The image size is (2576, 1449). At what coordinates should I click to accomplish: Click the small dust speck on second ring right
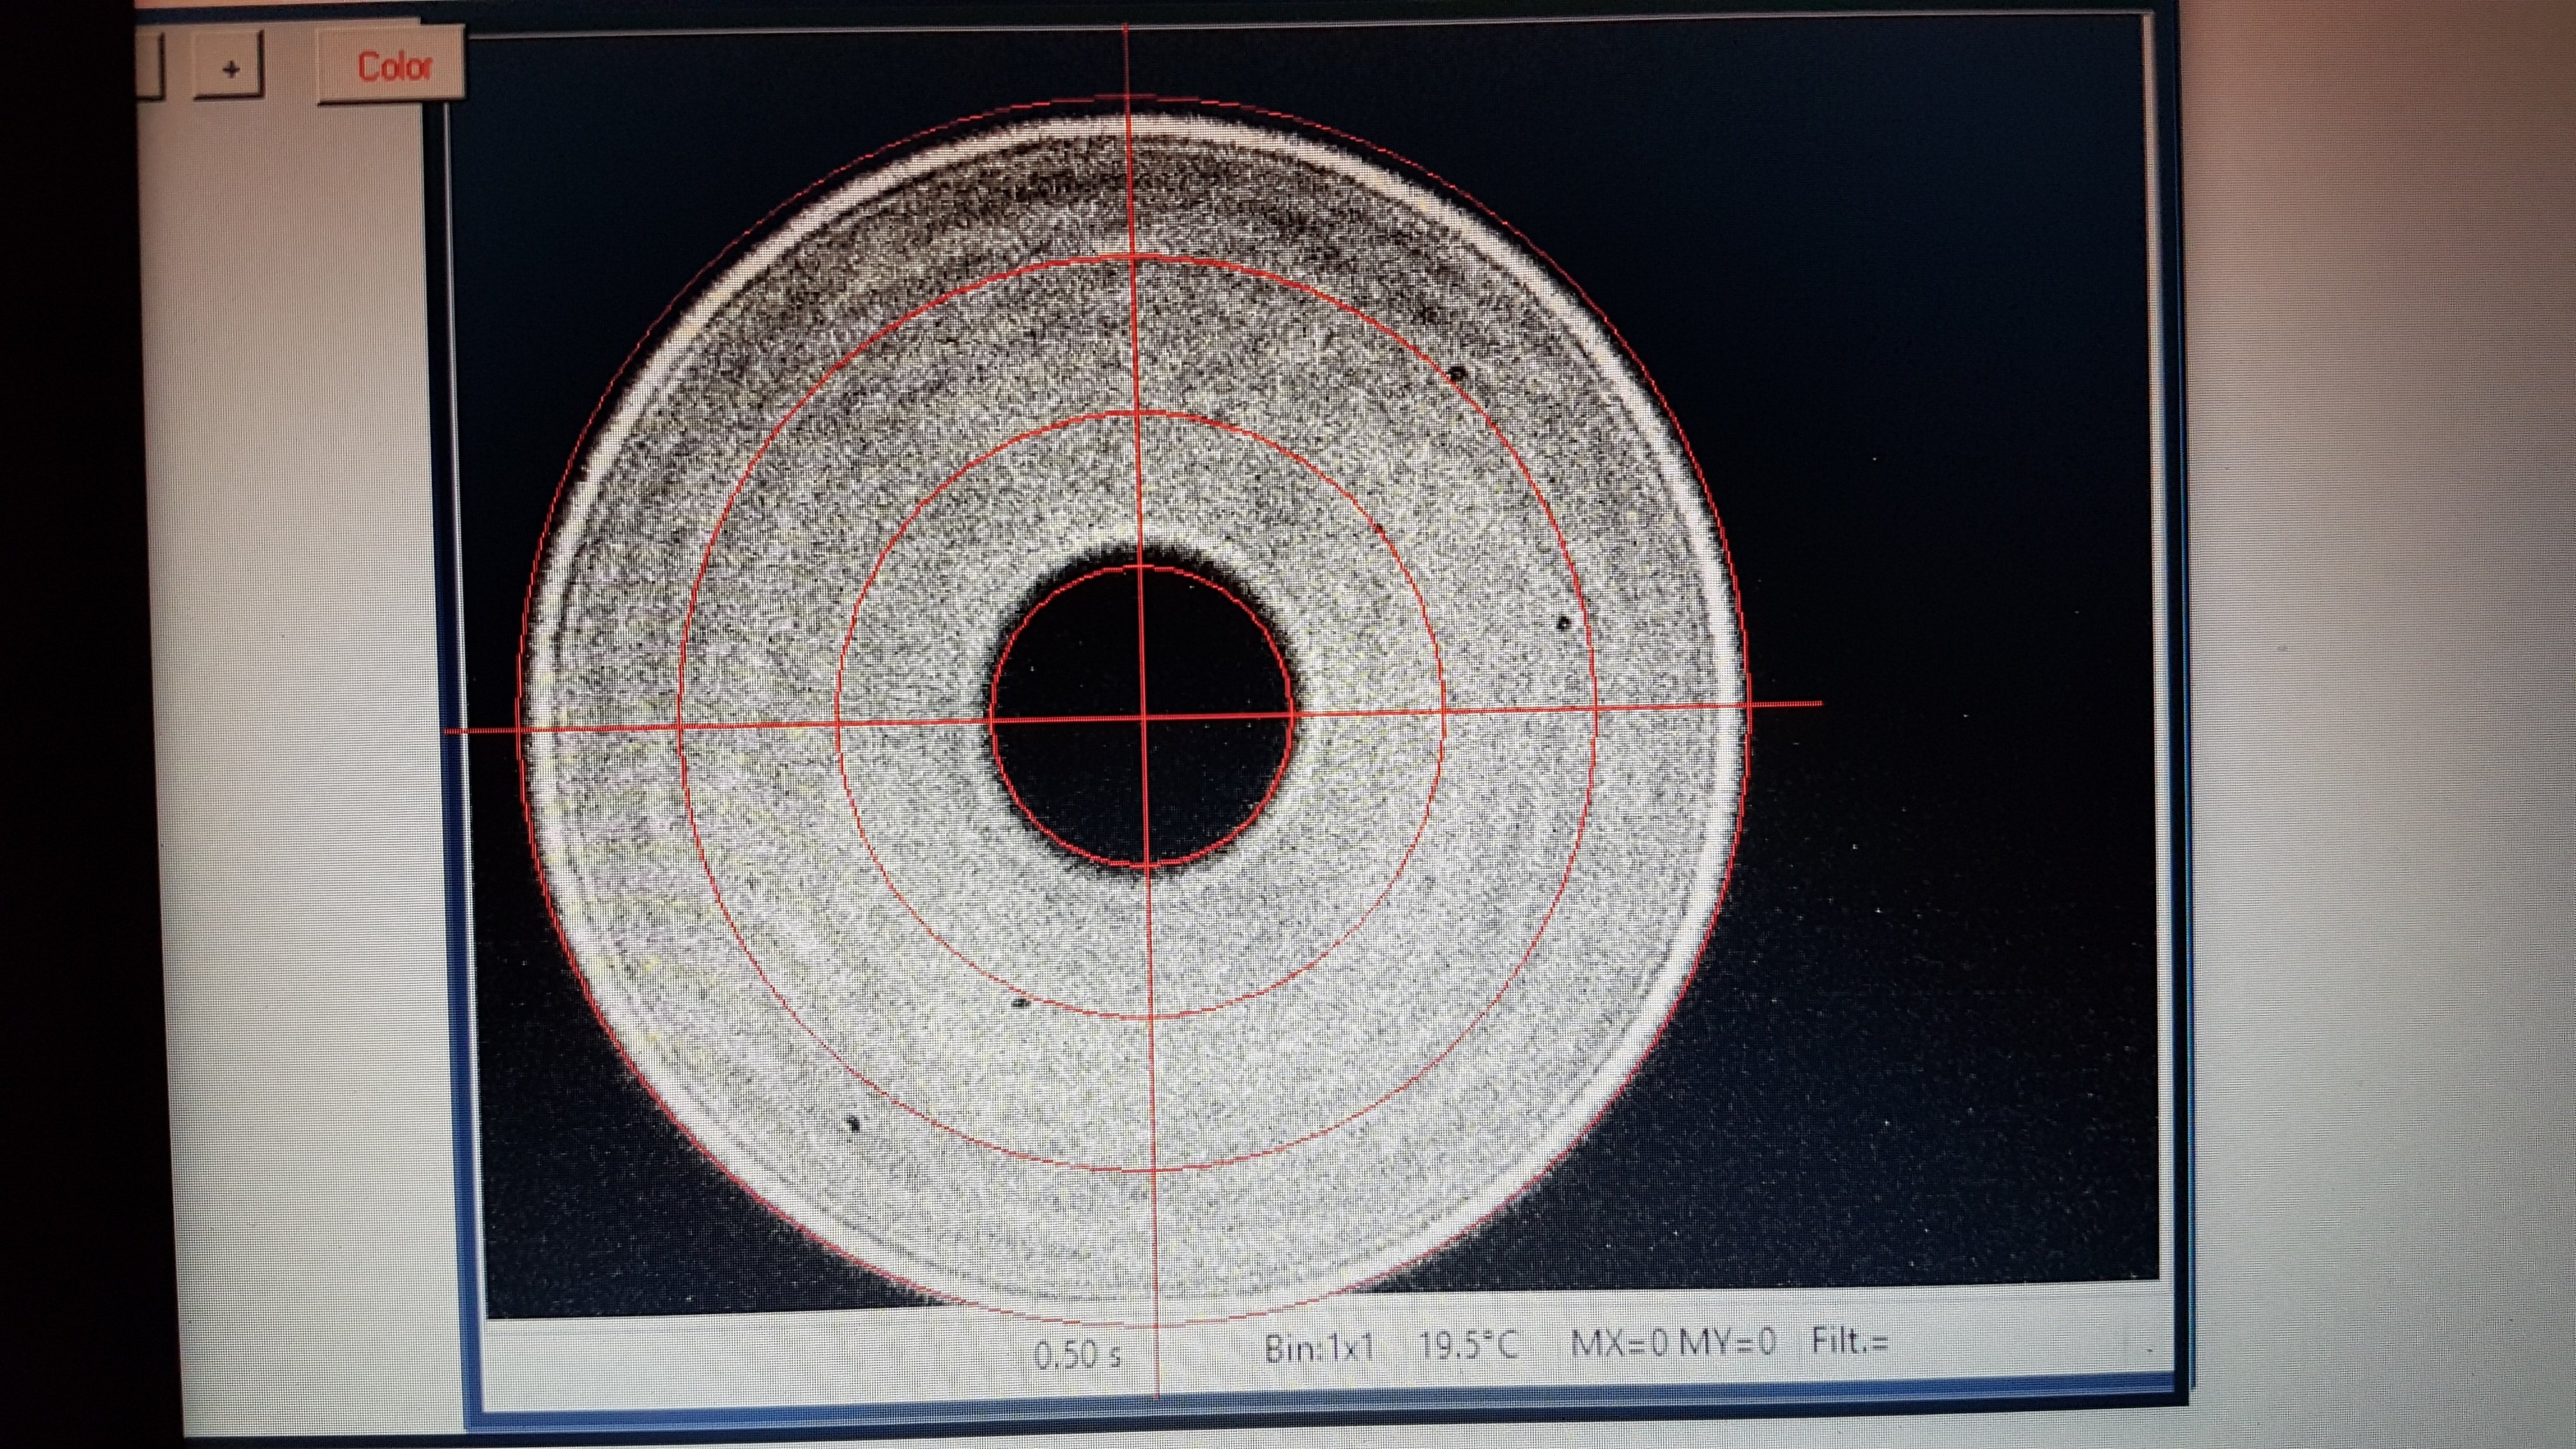tap(1379, 527)
